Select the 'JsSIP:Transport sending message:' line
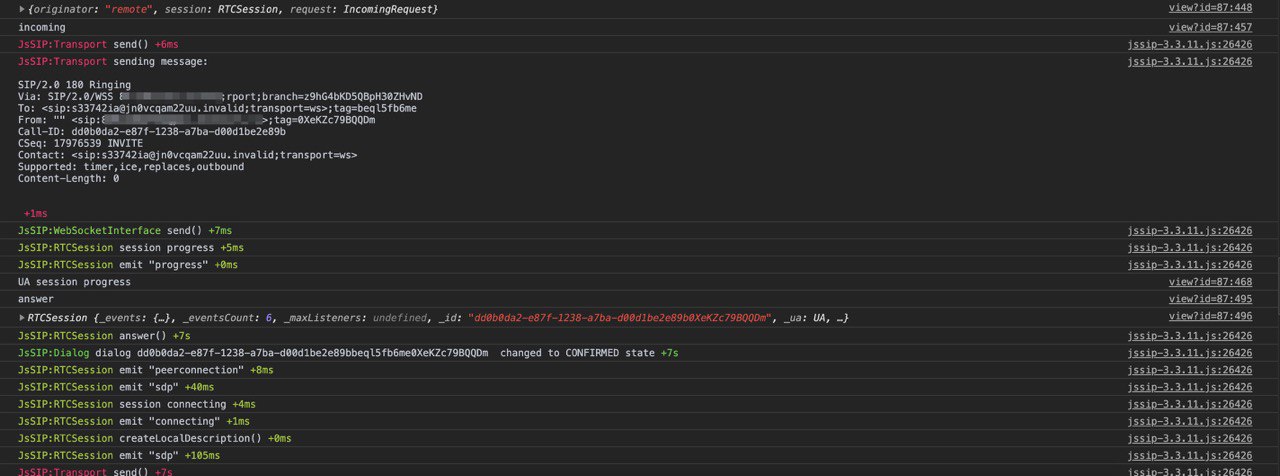This screenshot has width=1280, height=476. pyautogui.click(x=113, y=61)
